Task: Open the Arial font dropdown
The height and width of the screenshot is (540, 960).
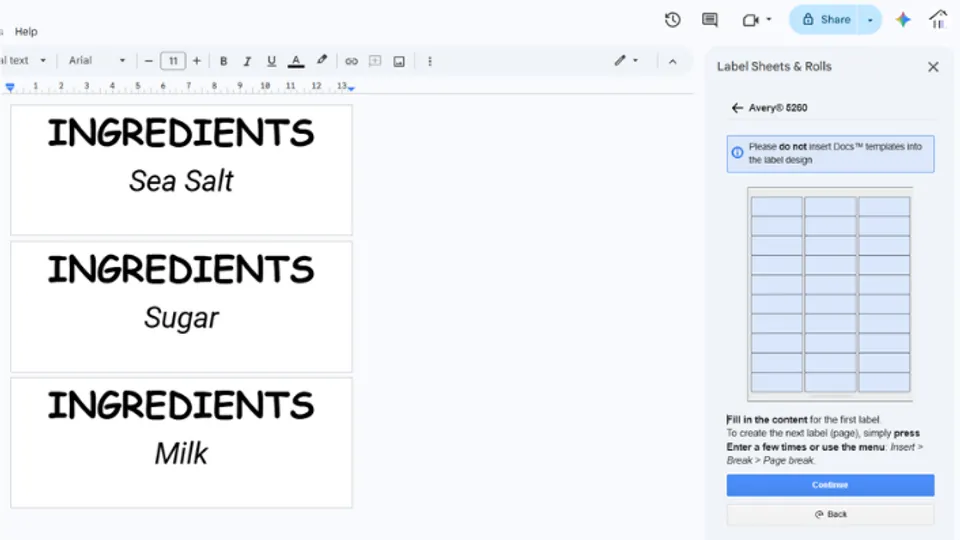Action: tap(97, 61)
